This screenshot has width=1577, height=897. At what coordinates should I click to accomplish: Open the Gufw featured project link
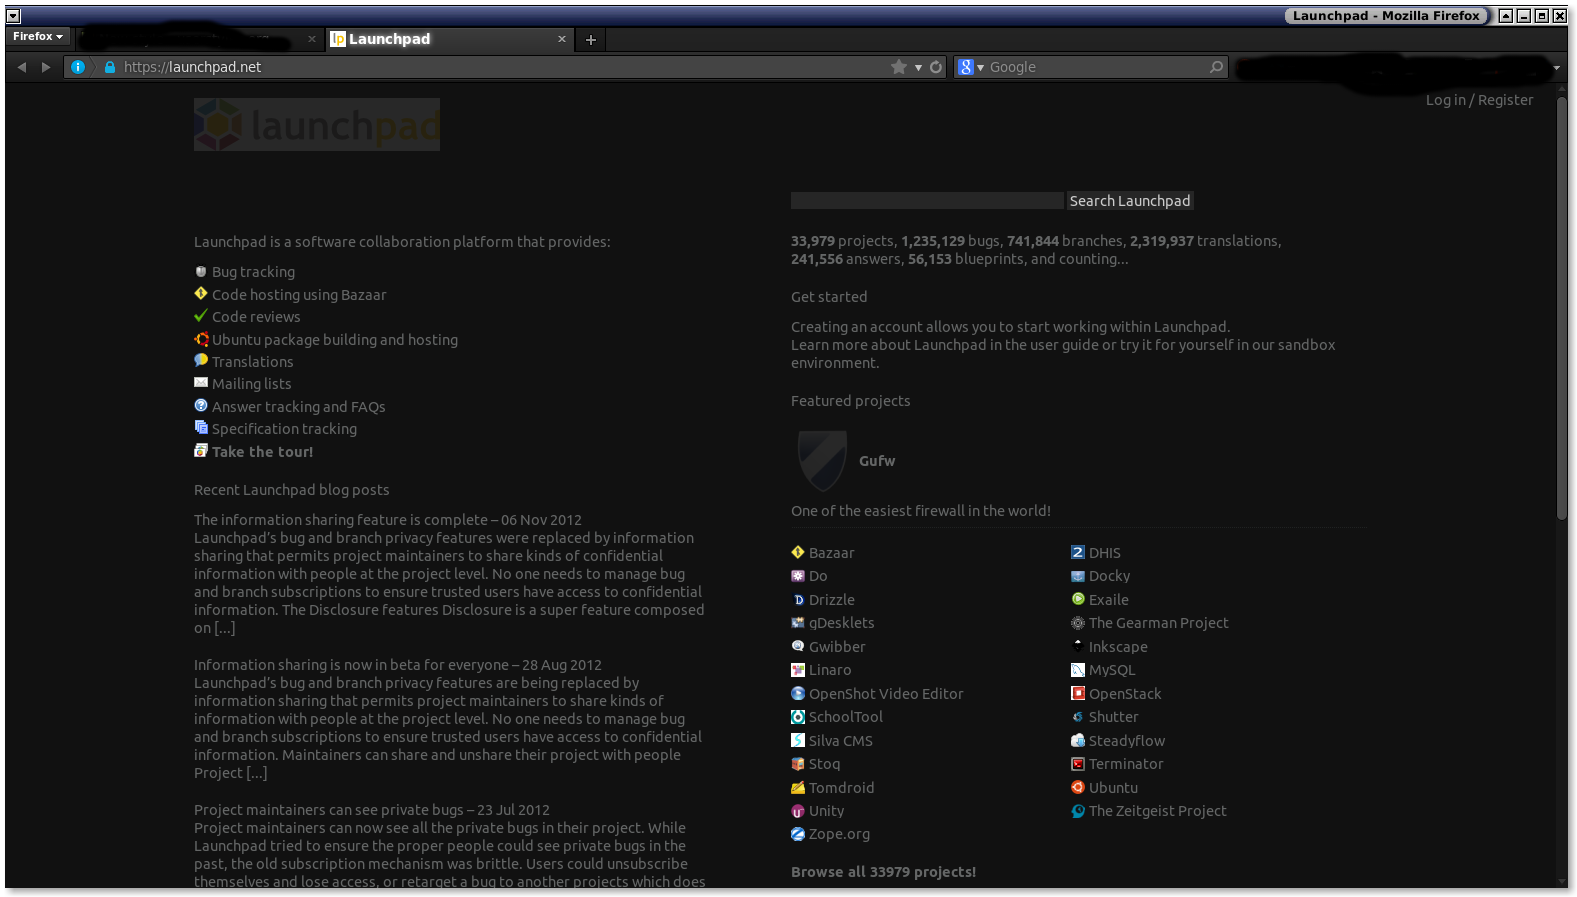pos(877,461)
